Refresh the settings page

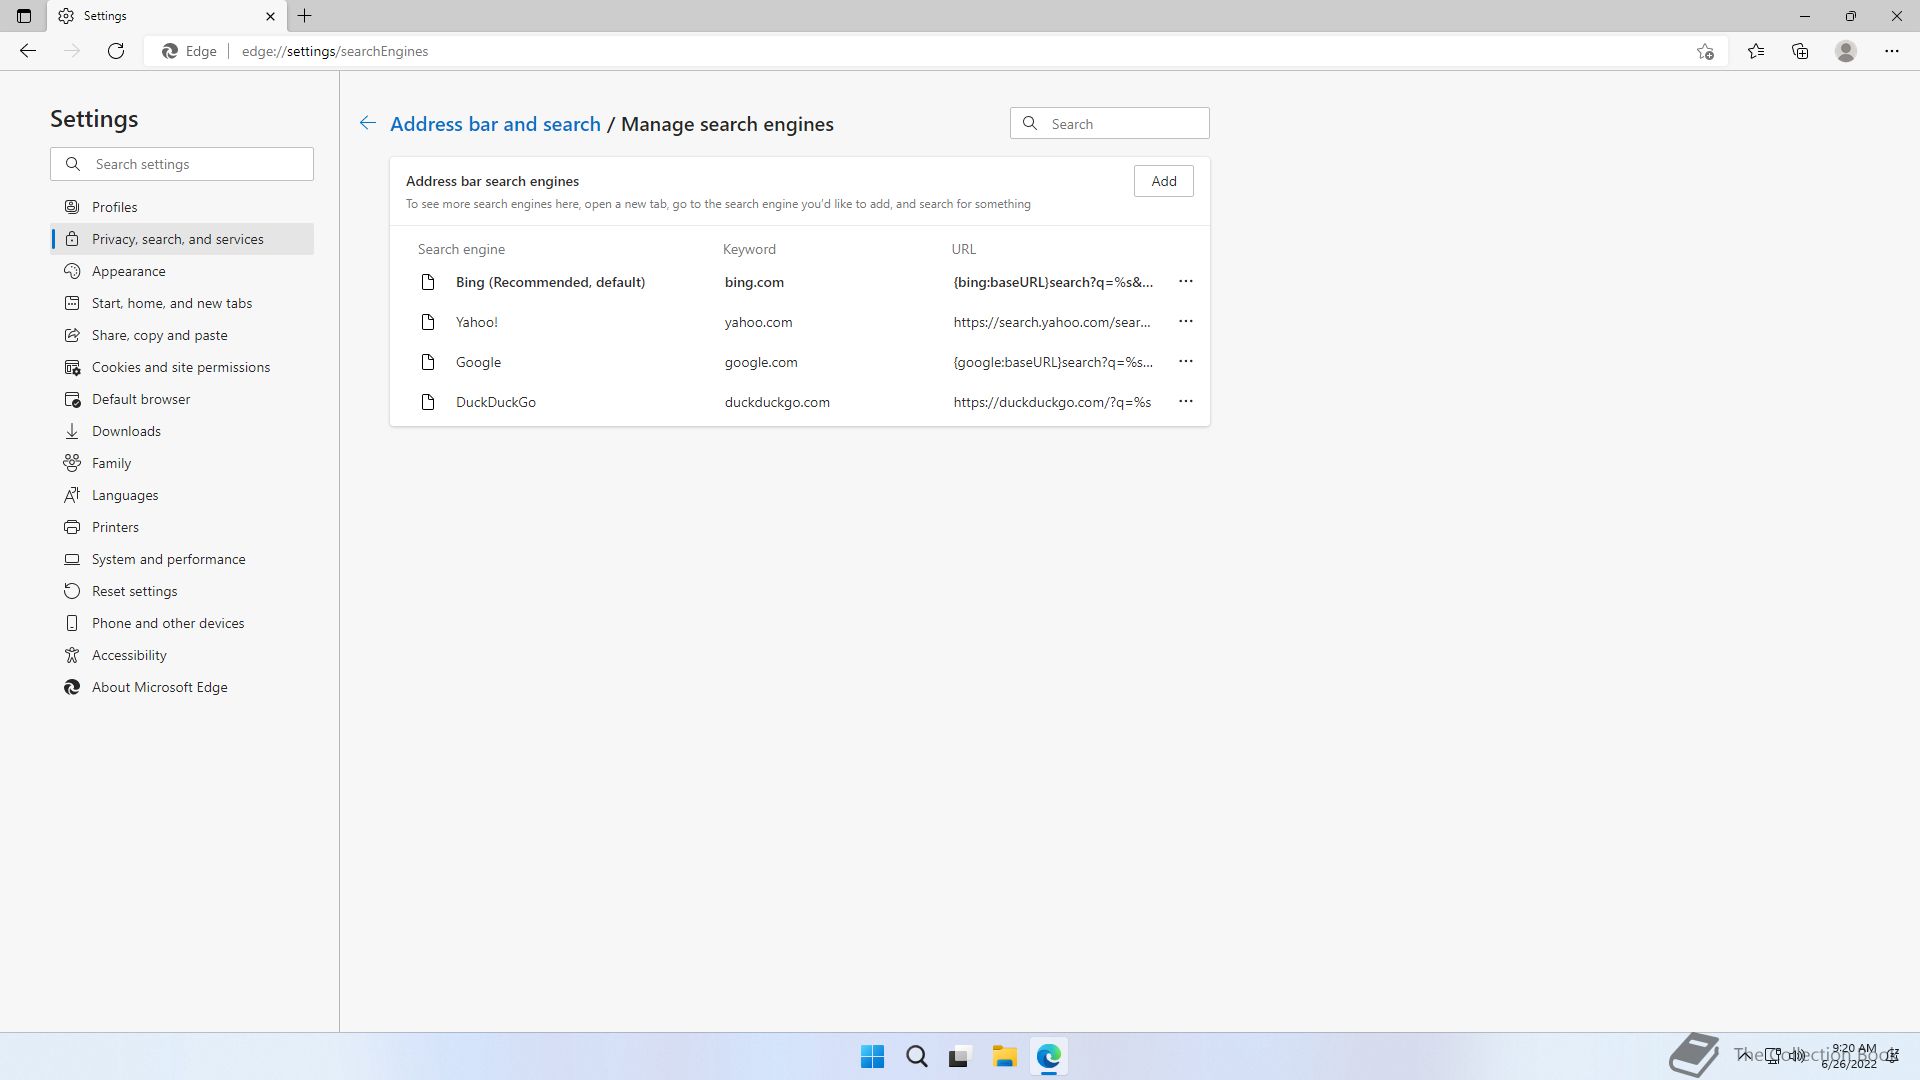click(x=116, y=51)
